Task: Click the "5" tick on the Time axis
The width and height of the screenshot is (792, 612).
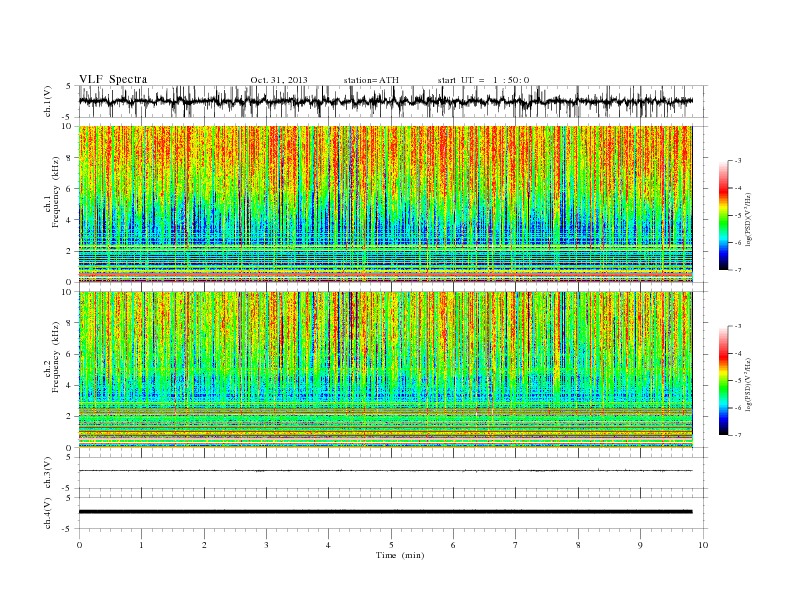Action: tap(391, 545)
